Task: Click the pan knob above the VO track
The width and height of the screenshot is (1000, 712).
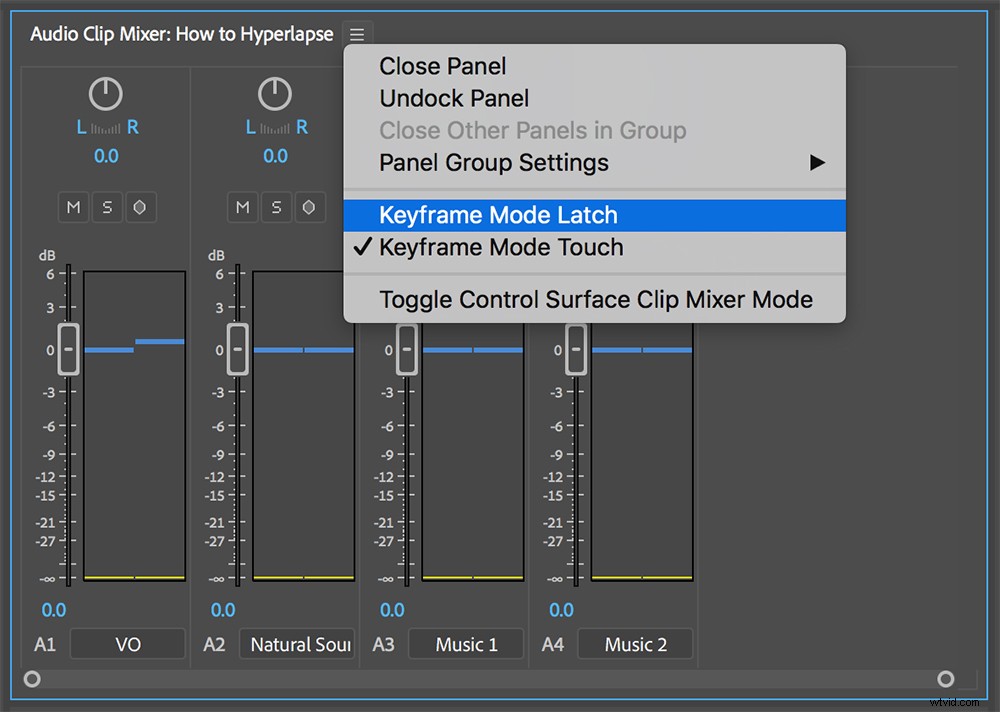Action: 105,93
